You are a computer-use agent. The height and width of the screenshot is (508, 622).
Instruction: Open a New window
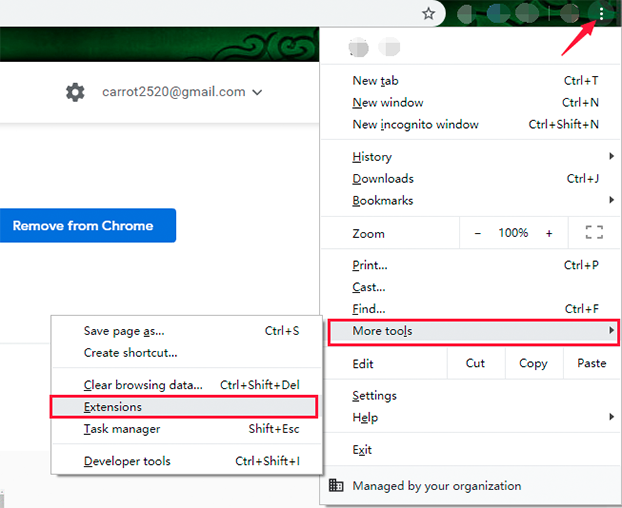coord(470,102)
